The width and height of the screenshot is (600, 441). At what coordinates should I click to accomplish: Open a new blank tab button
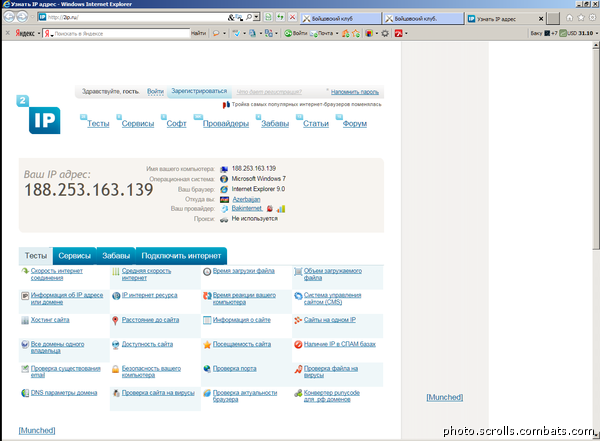553,18
